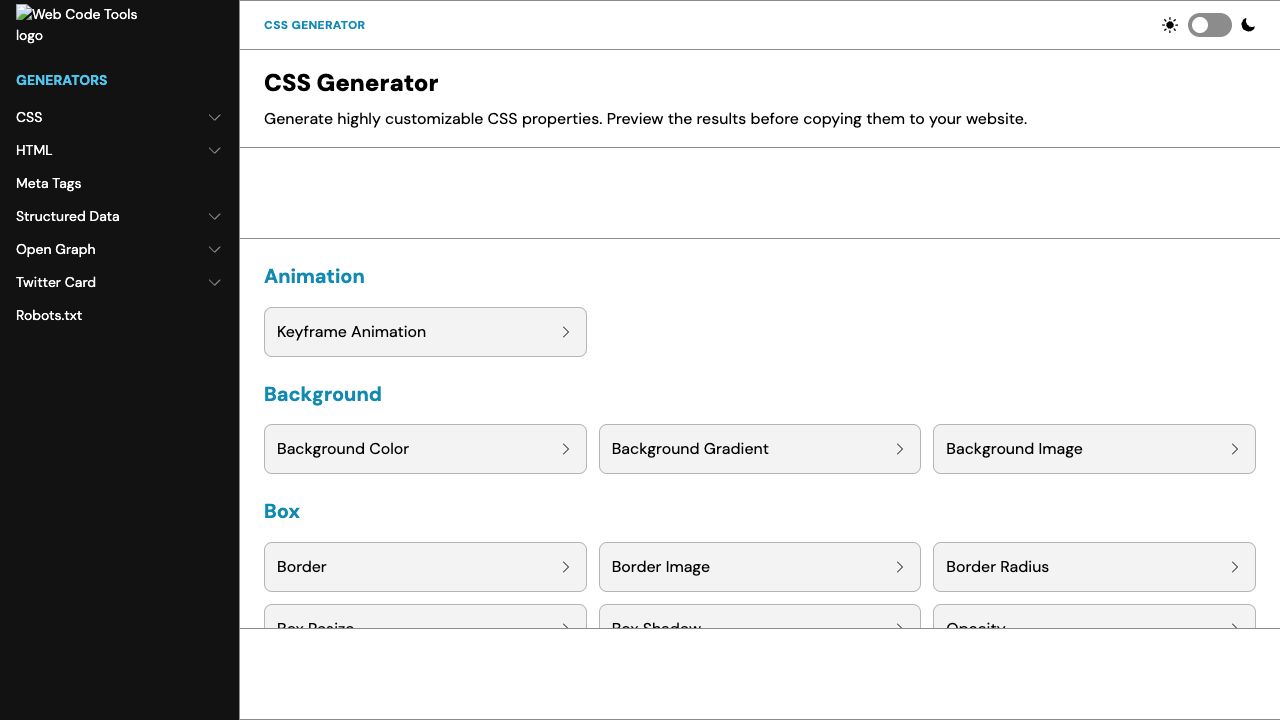
Task: Click the chevron on Border Radius card
Action: point(1234,567)
